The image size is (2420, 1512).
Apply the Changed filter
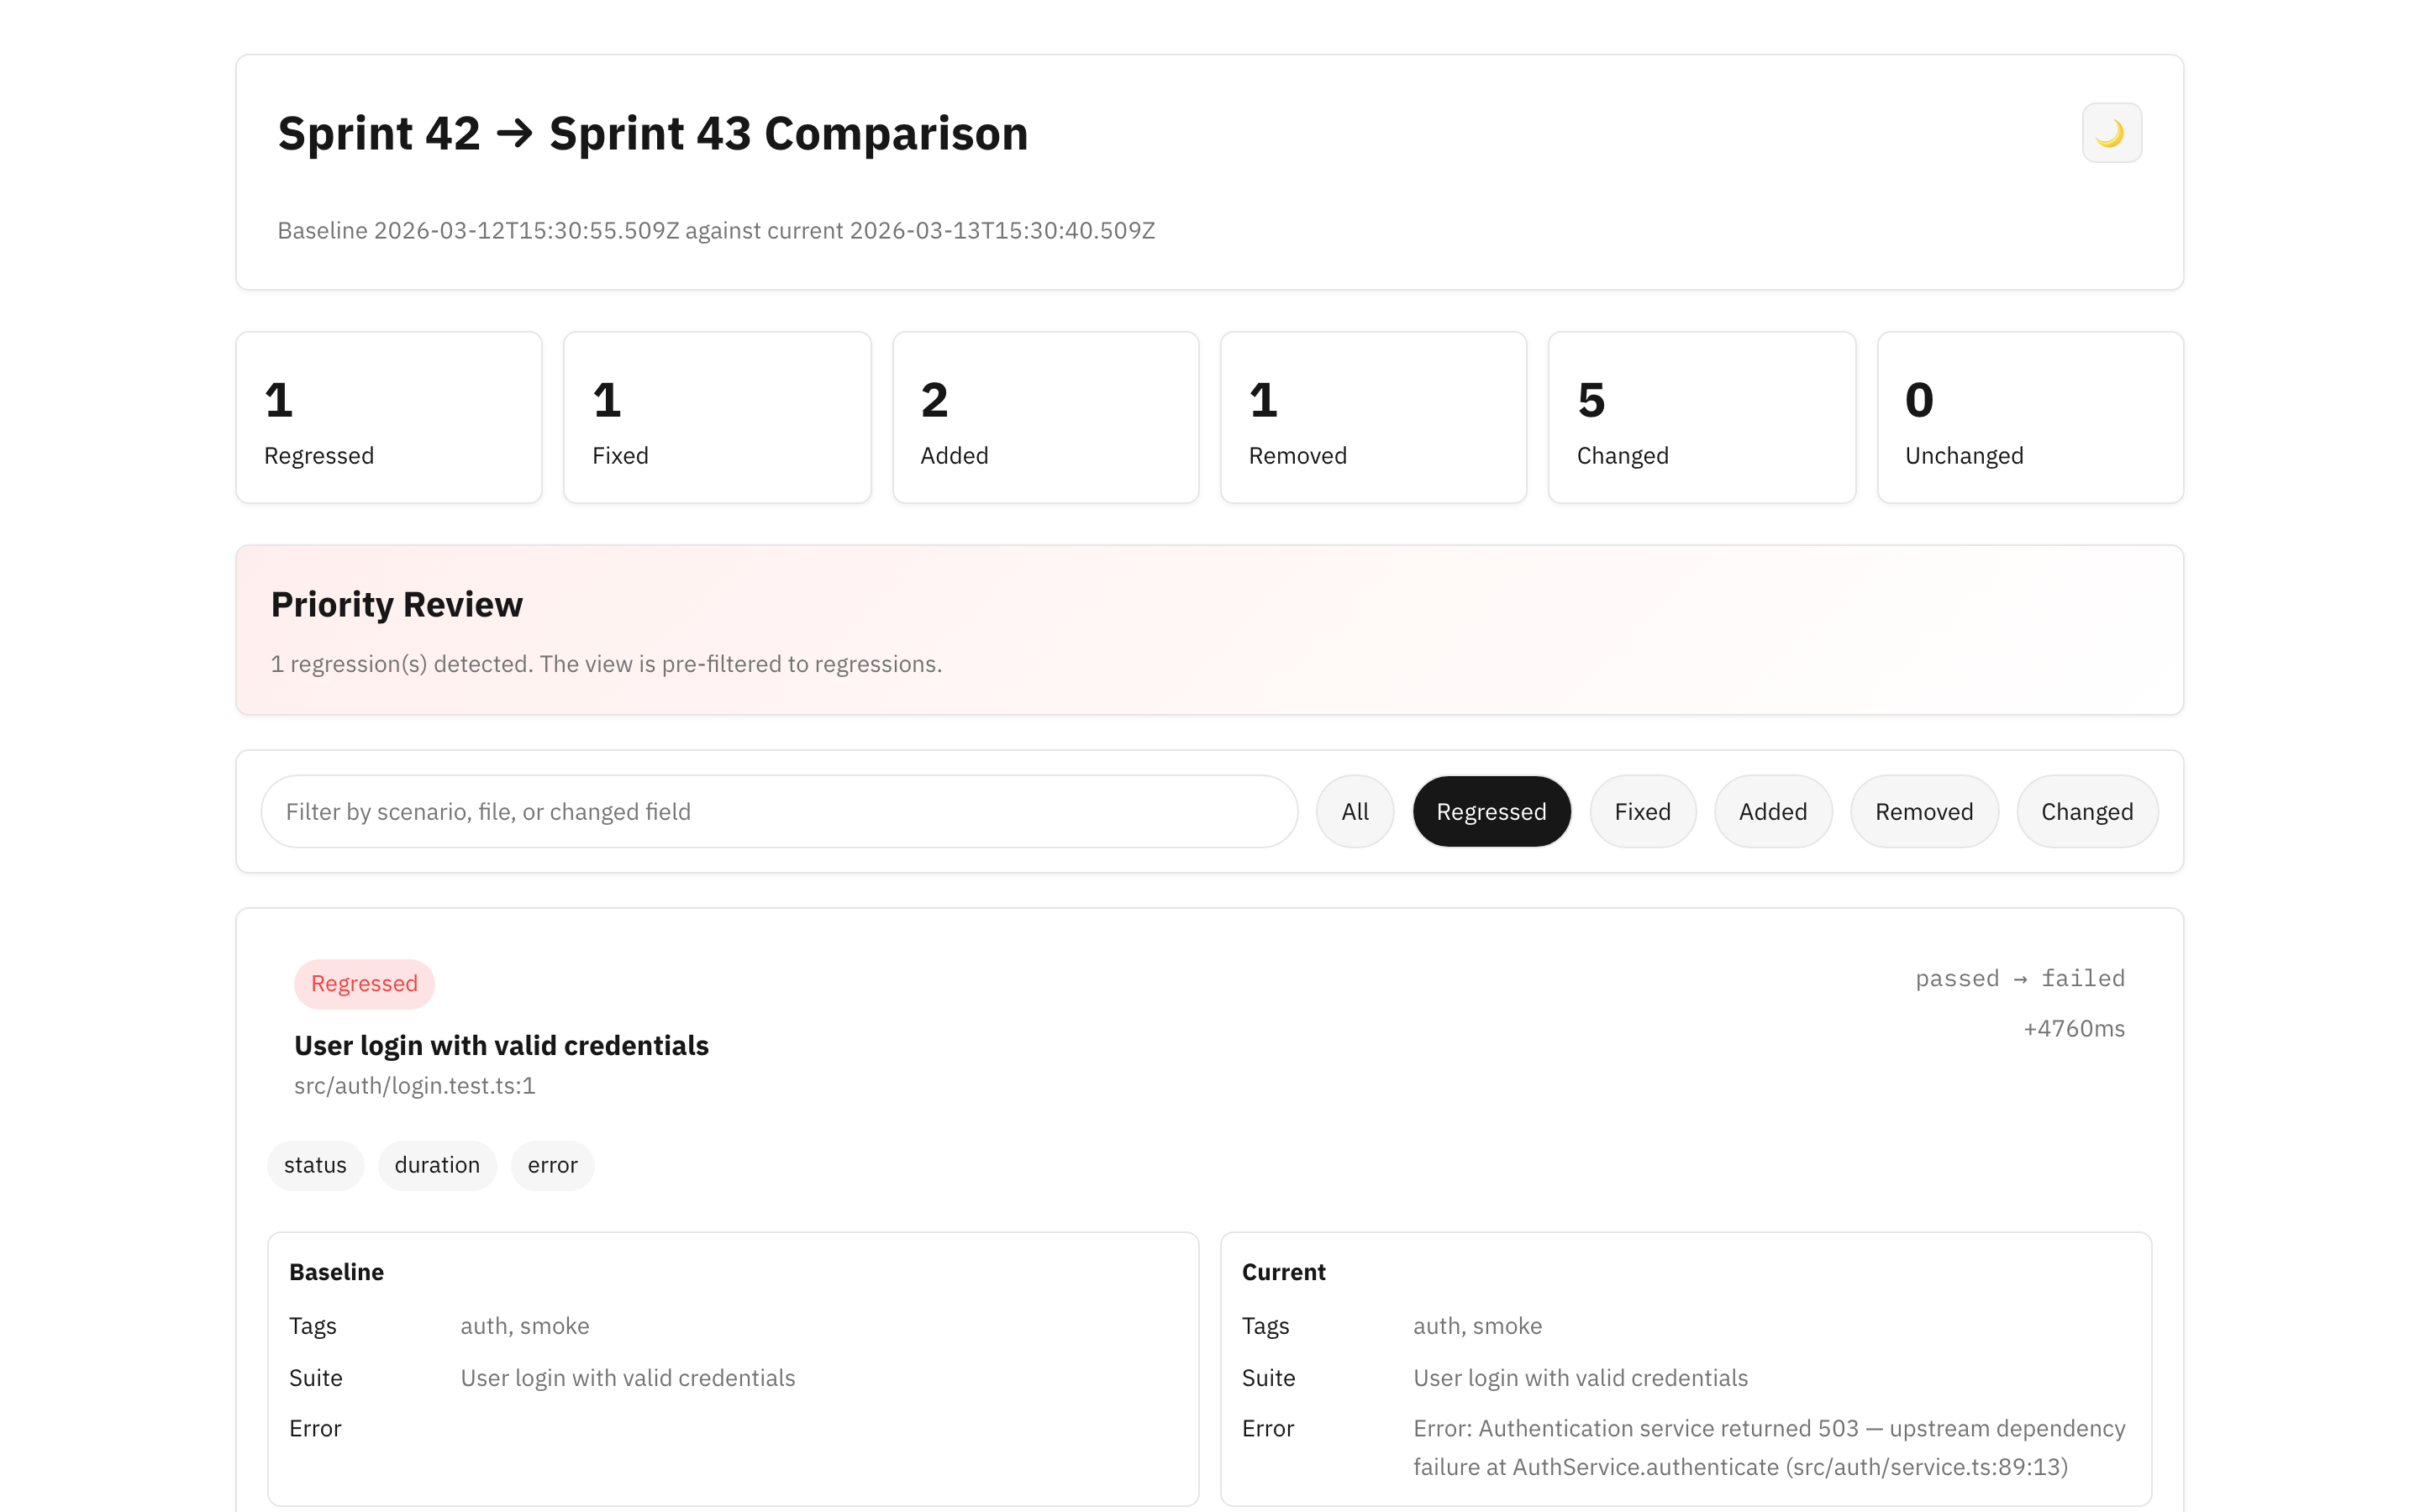point(2087,811)
